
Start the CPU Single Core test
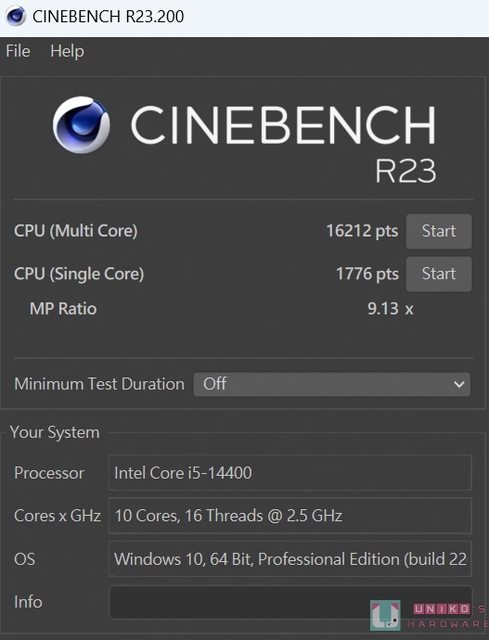coord(439,274)
